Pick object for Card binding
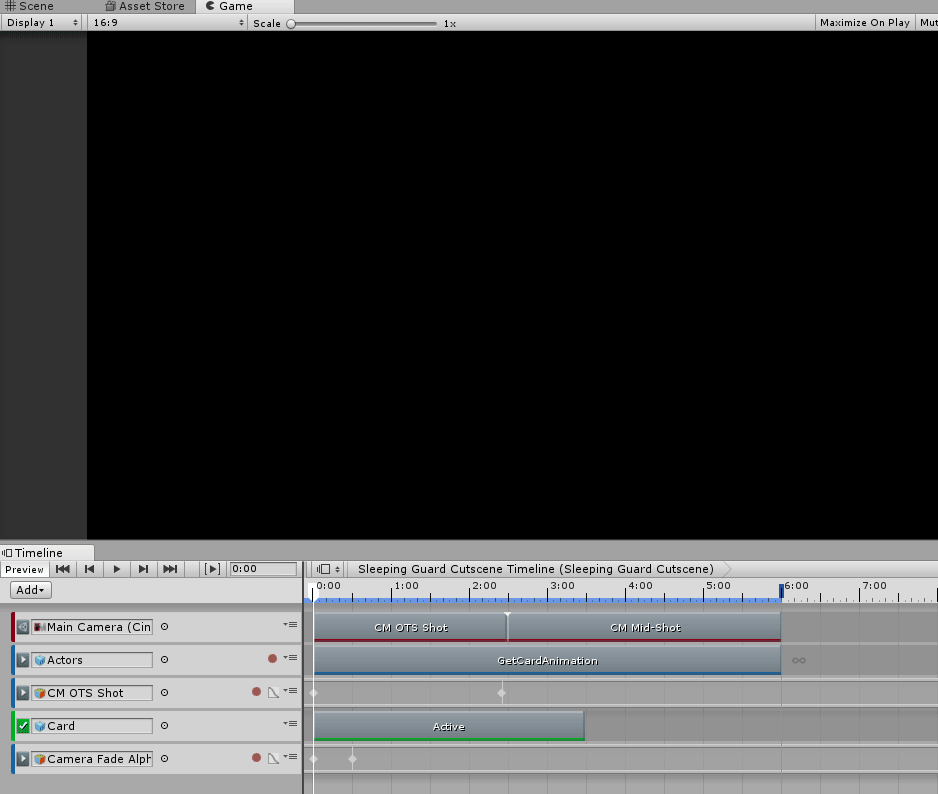 [165, 725]
